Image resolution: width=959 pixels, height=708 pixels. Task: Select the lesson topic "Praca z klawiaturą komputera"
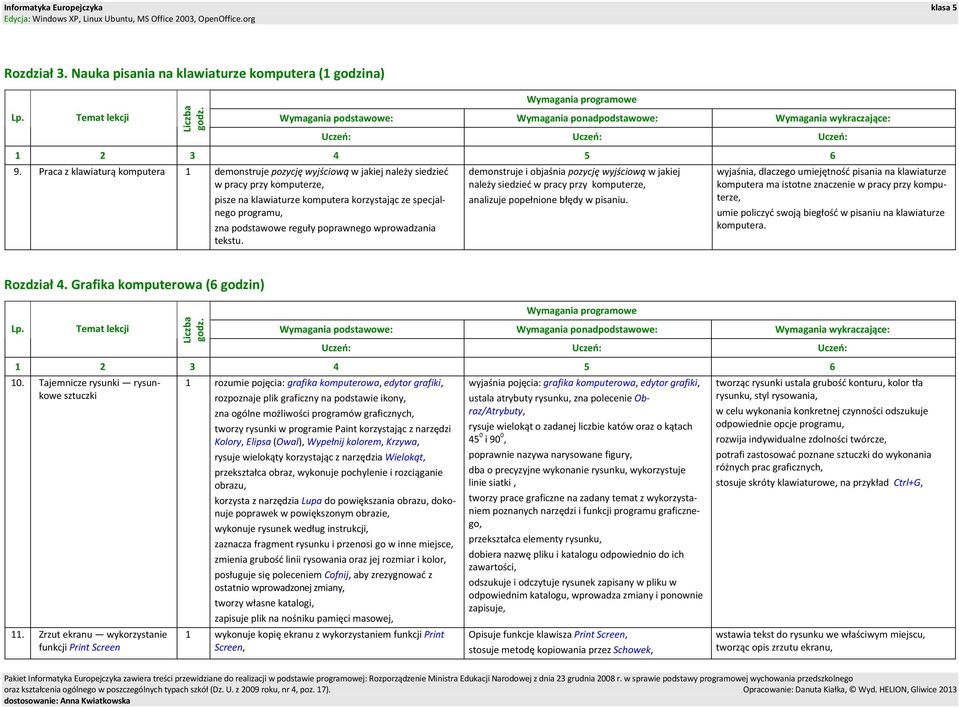click(102, 172)
